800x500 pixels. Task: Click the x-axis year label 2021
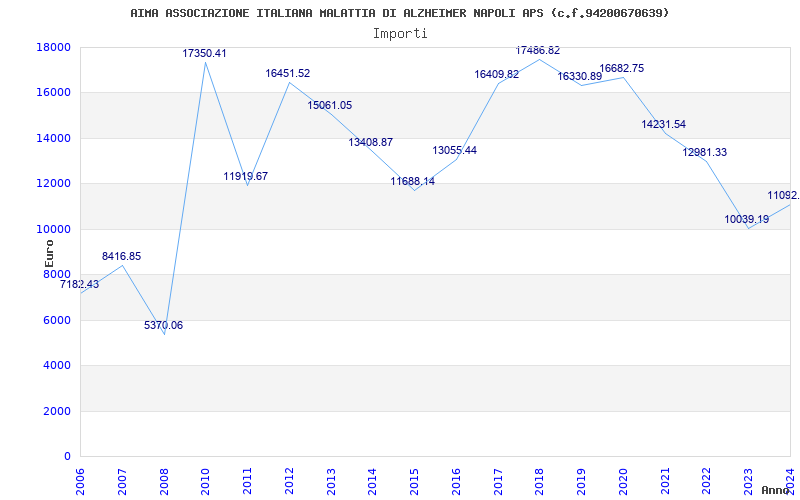665,482
